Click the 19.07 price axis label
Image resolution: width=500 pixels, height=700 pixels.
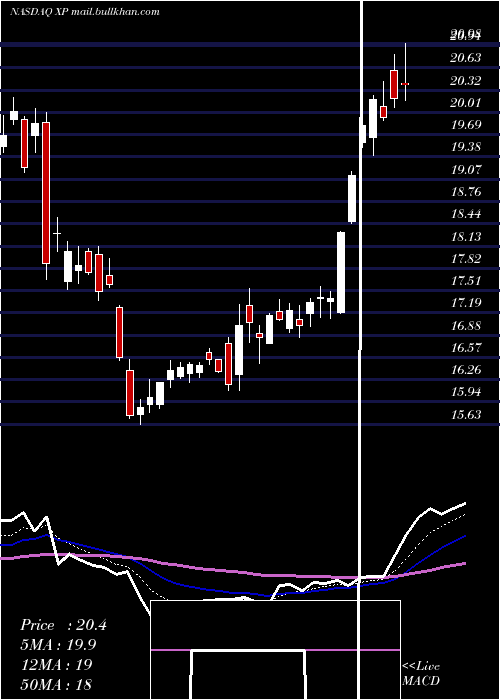(466, 169)
